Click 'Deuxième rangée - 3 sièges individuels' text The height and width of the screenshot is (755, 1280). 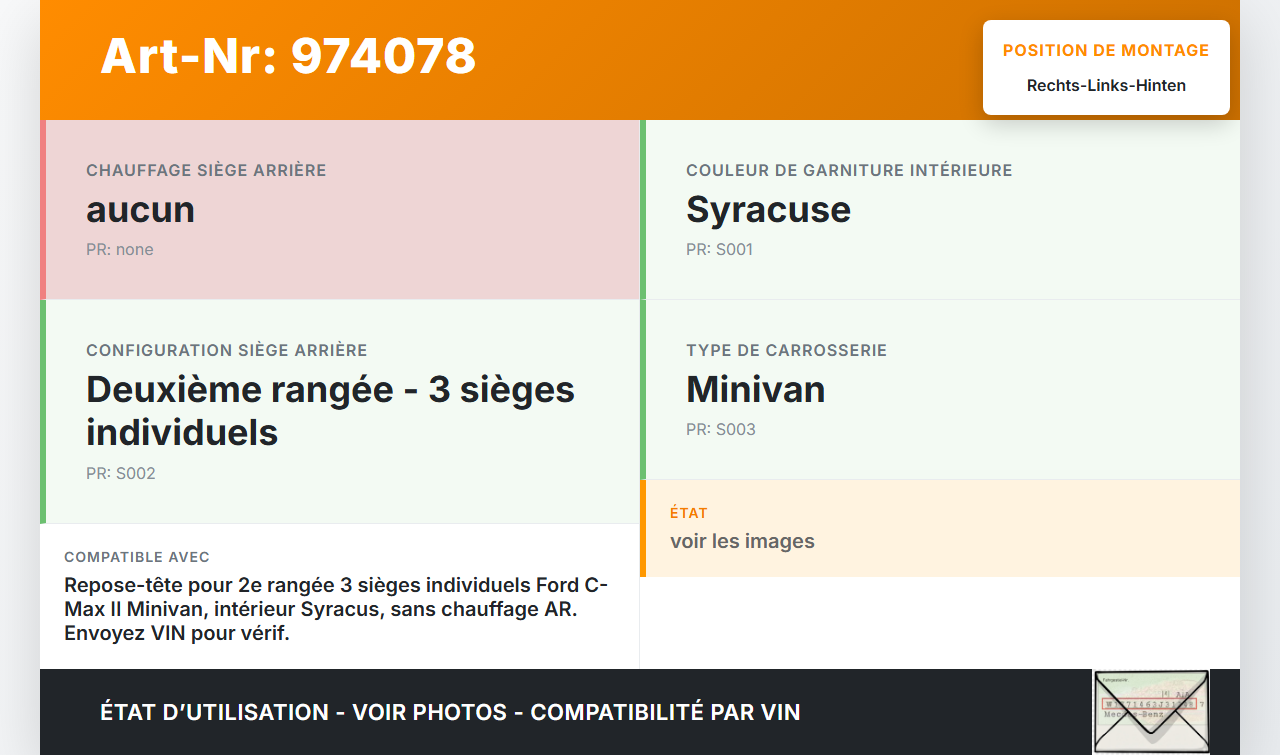click(x=330, y=410)
